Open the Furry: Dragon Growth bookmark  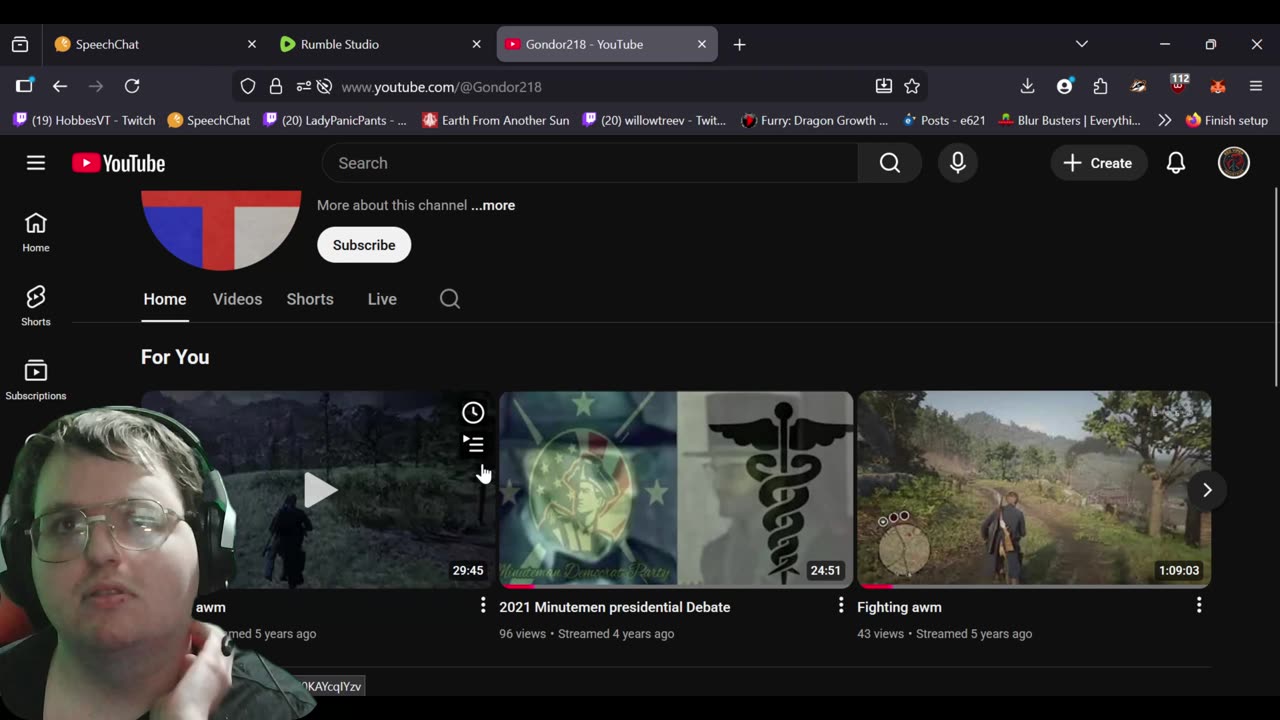point(814,120)
